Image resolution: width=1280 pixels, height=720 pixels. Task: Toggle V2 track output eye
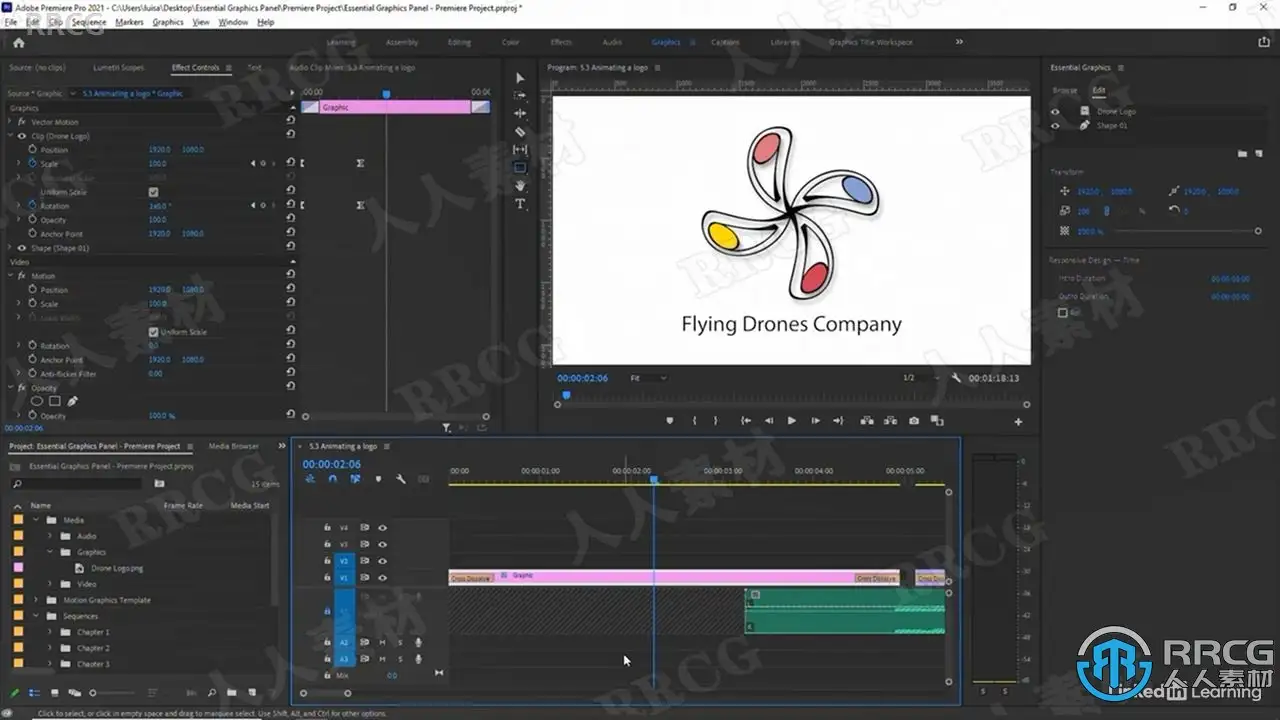(382, 562)
